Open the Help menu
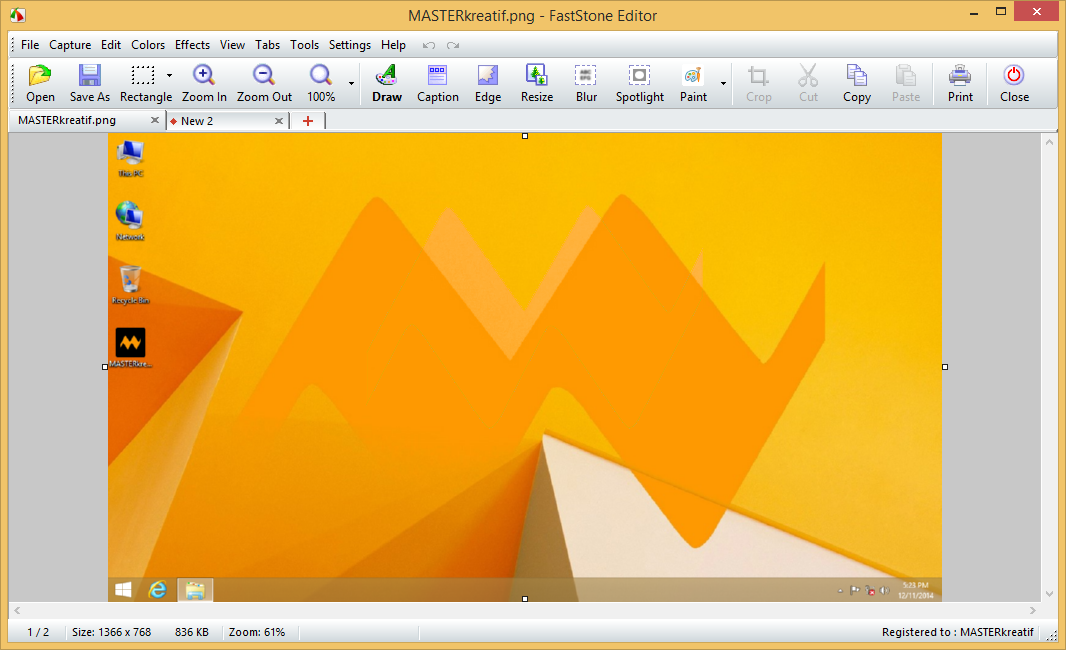 pyautogui.click(x=393, y=45)
